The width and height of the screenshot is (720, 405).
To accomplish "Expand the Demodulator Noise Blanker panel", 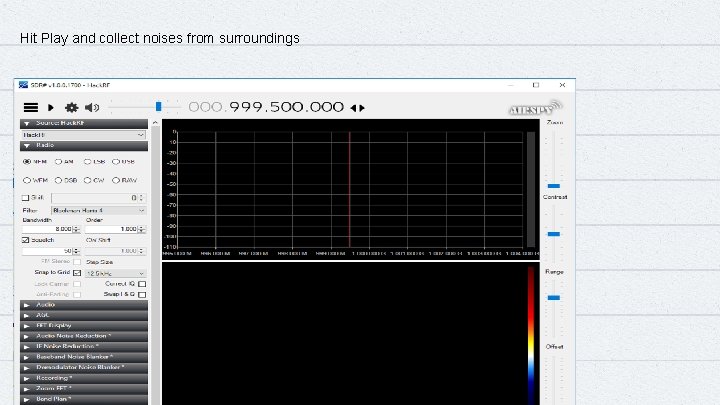I will [84, 368].
